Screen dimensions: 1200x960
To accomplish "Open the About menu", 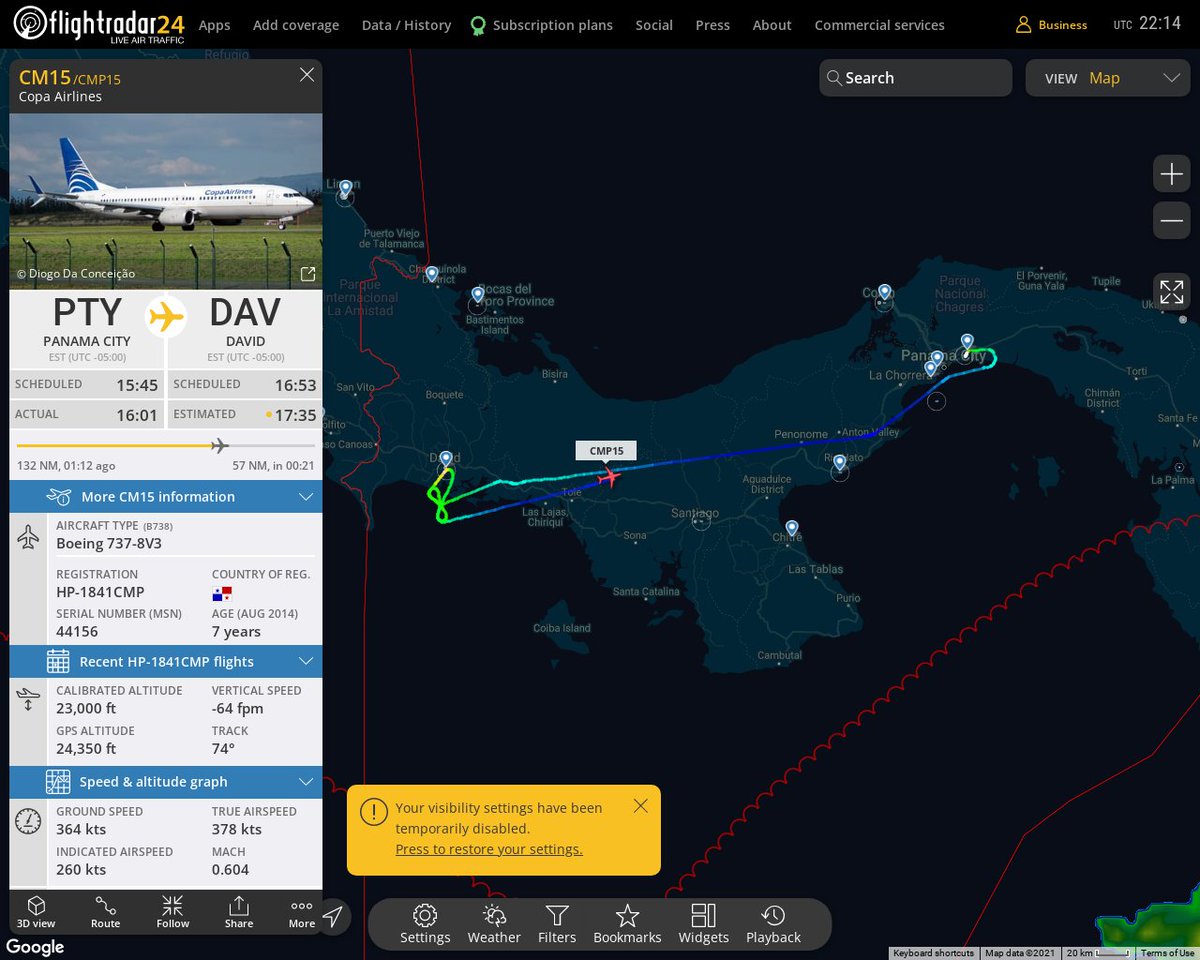I will [x=772, y=25].
